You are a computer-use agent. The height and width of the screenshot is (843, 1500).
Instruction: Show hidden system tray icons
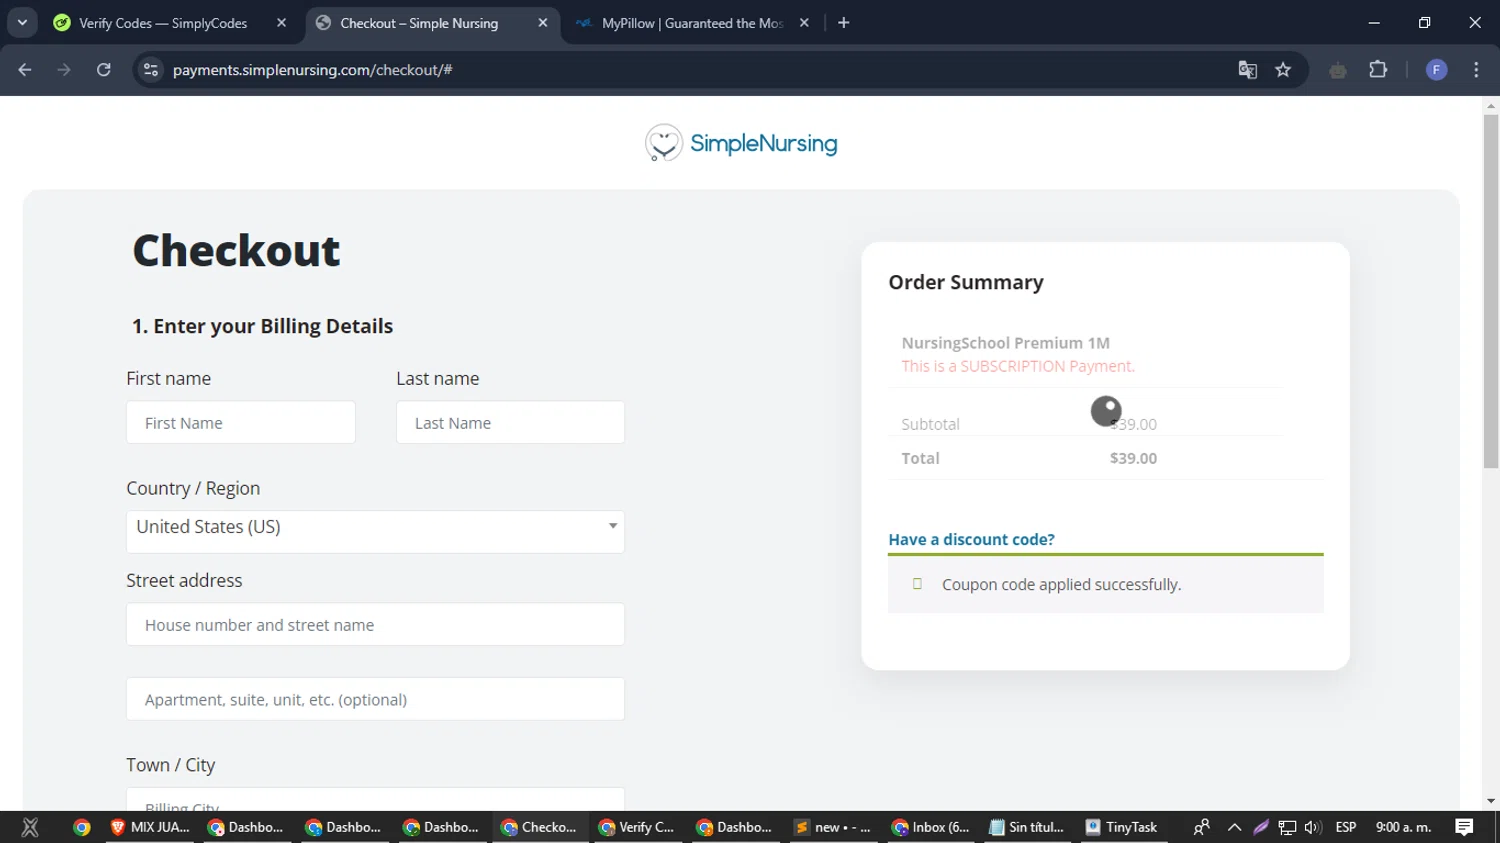tap(1234, 827)
